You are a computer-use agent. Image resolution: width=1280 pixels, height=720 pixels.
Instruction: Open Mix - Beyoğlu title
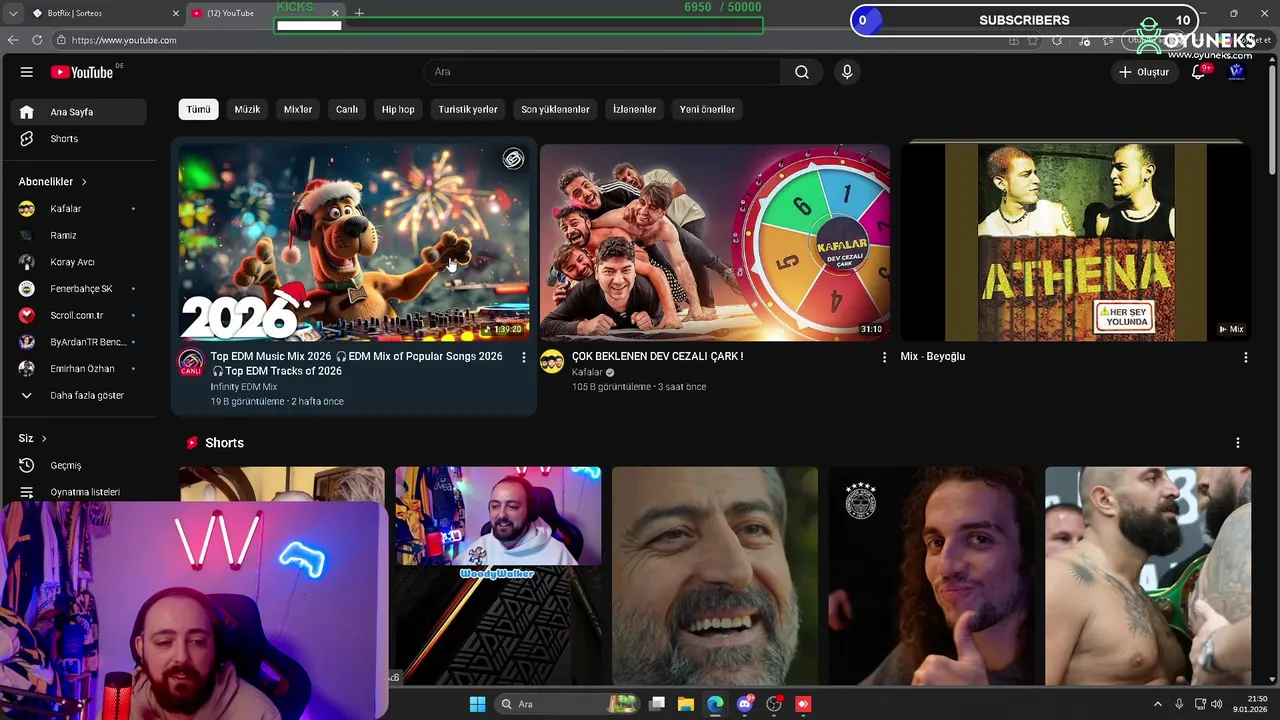(932, 356)
